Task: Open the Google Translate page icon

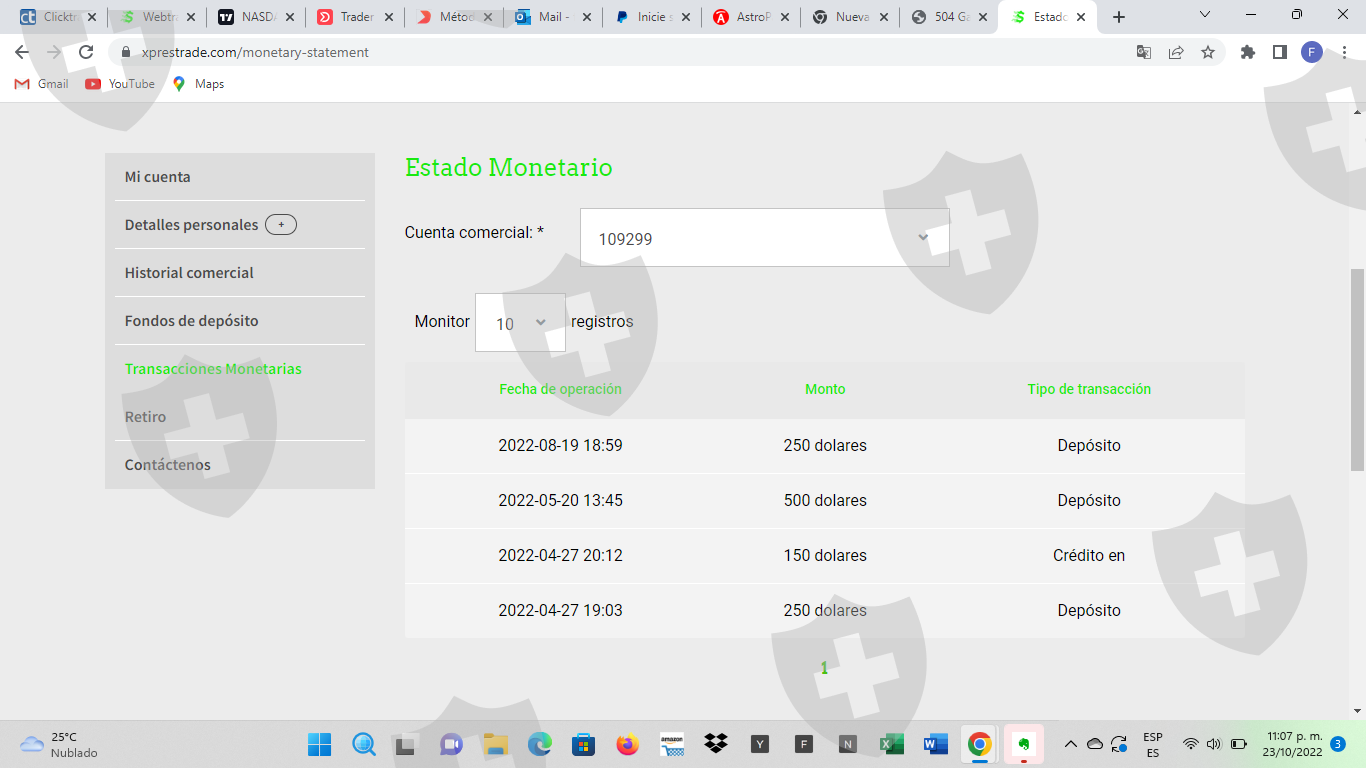Action: tap(1144, 52)
